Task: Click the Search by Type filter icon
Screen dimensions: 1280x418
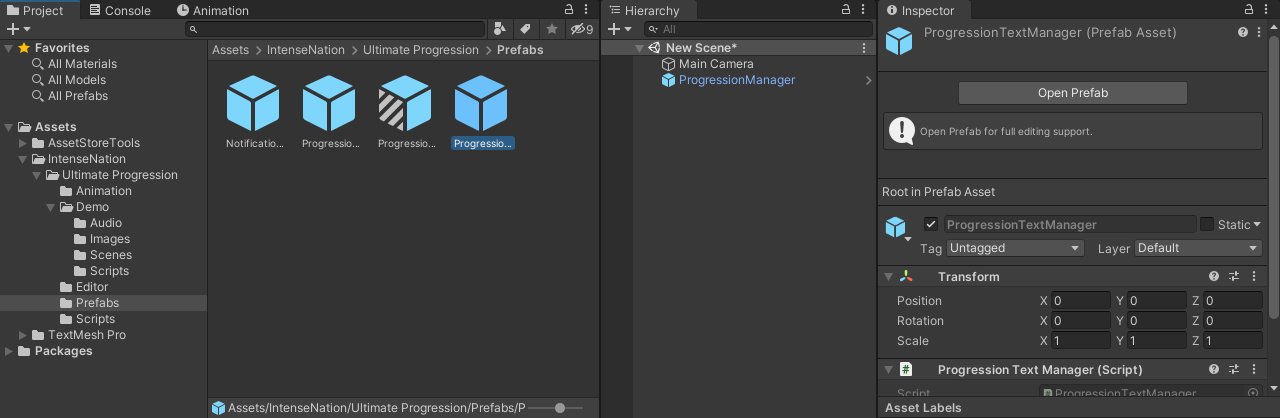Action: [x=502, y=29]
